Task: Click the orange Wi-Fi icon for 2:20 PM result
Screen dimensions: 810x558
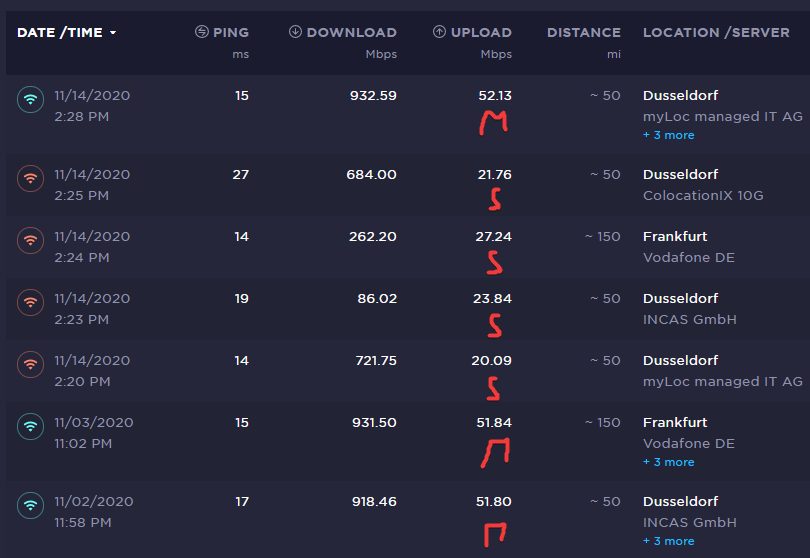Action: [31, 365]
